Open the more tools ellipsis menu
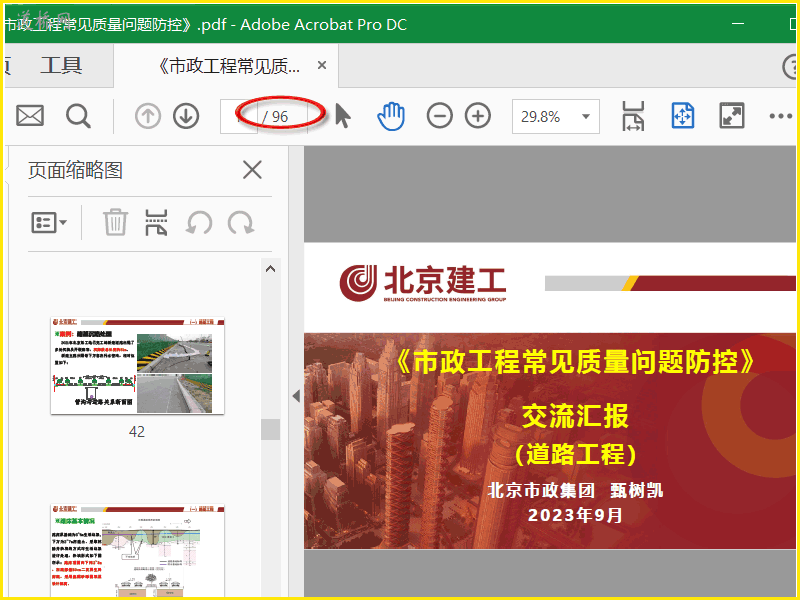800x600 pixels. [781, 116]
